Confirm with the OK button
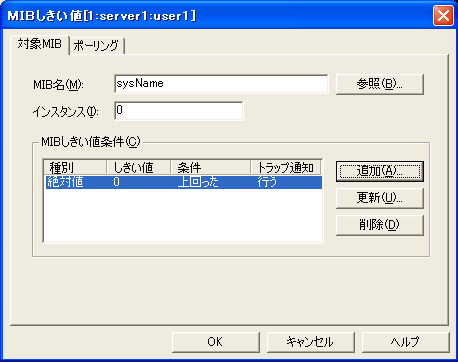The width and height of the screenshot is (458, 362). click(x=216, y=342)
